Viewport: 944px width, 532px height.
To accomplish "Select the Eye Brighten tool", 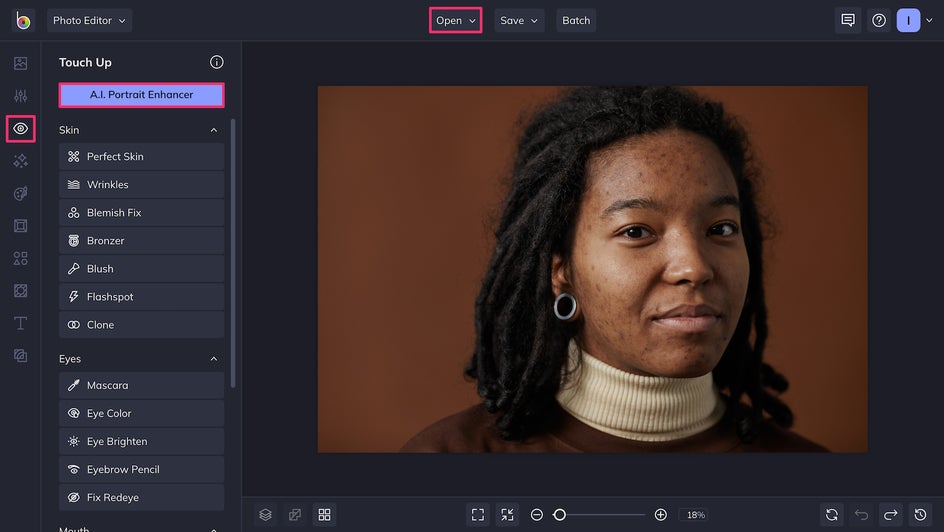I will click(x=141, y=441).
